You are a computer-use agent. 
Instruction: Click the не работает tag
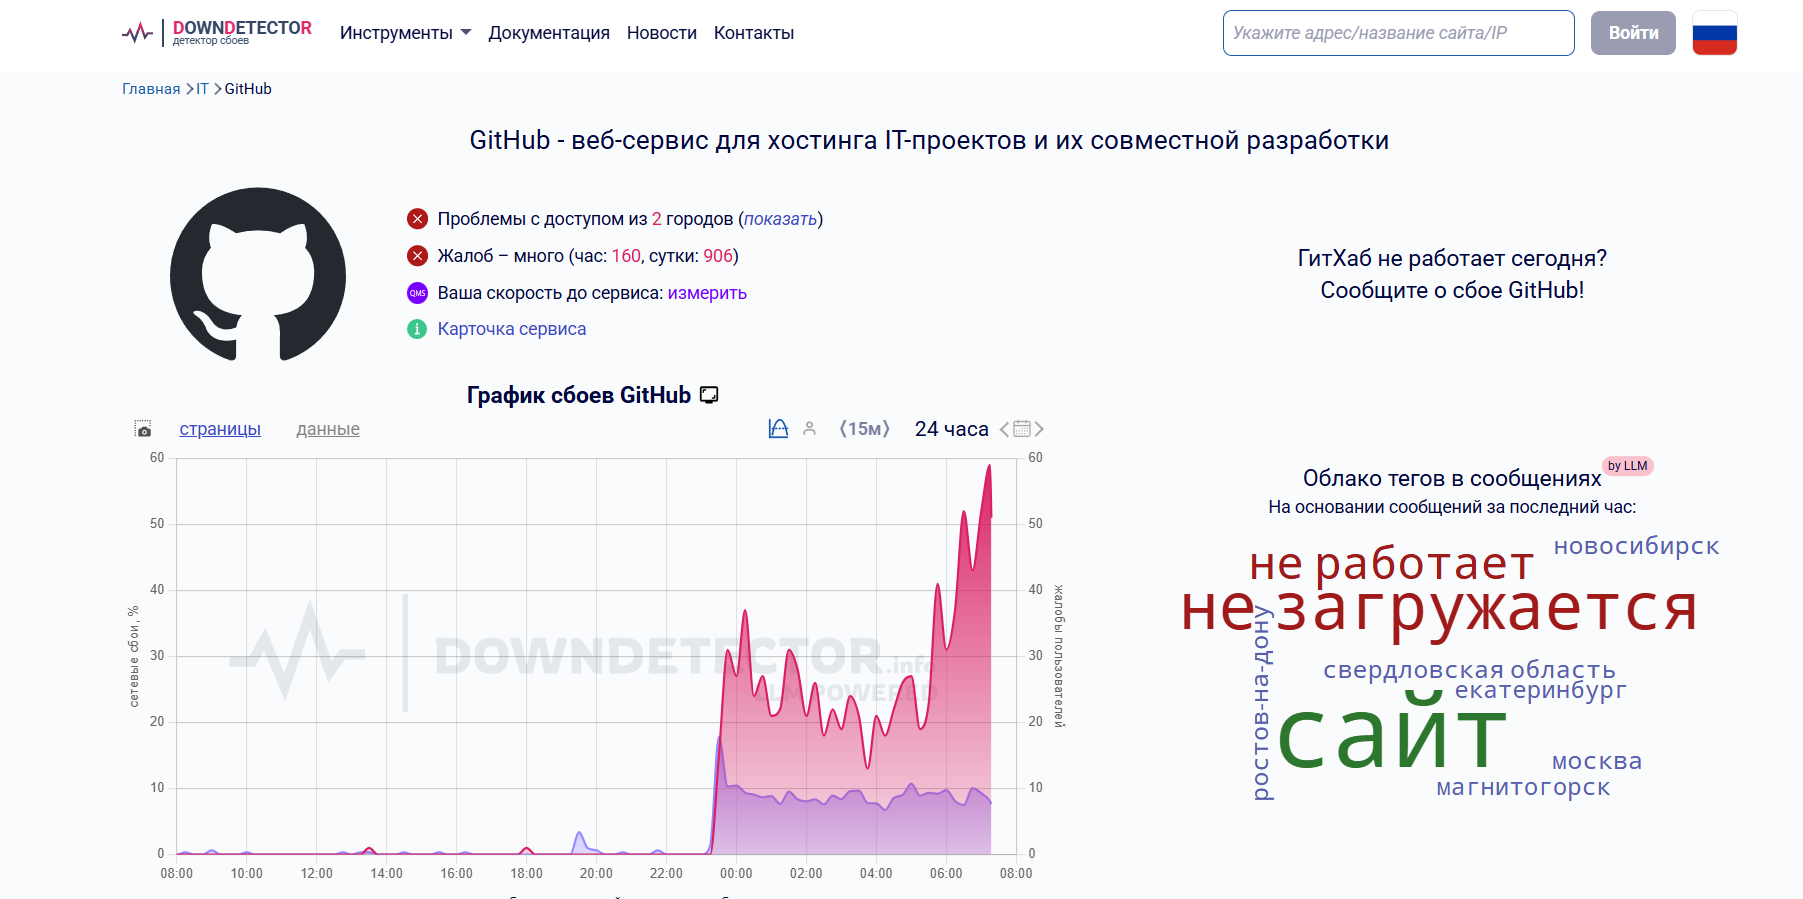click(x=1391, y=563)
